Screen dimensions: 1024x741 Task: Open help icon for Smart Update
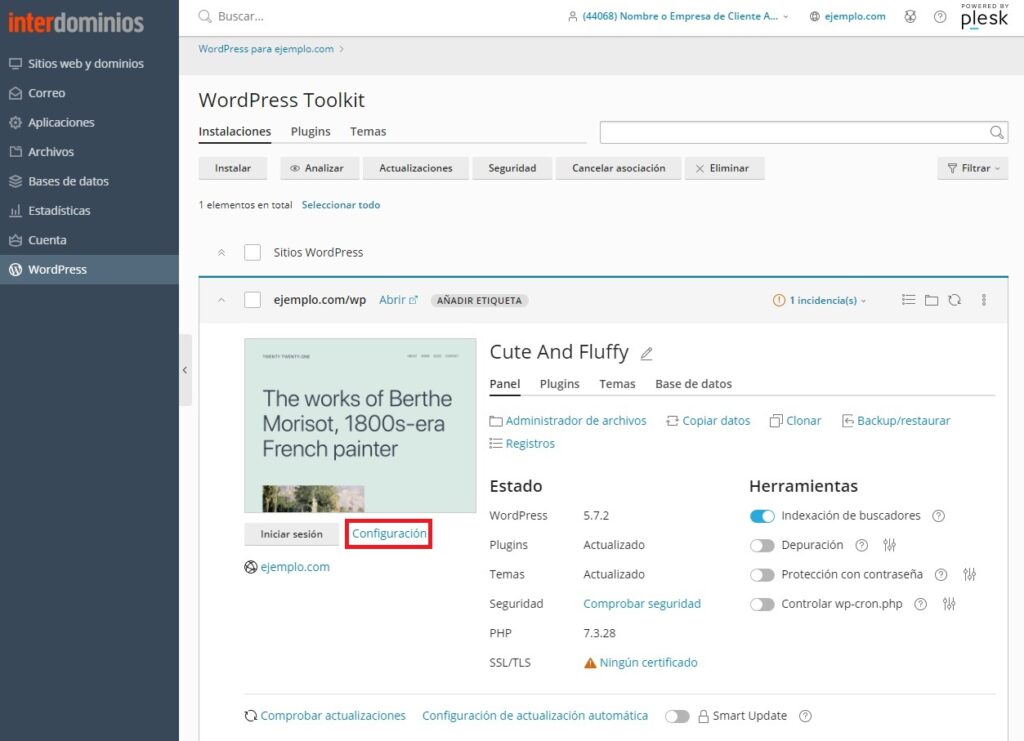(805, 716)
